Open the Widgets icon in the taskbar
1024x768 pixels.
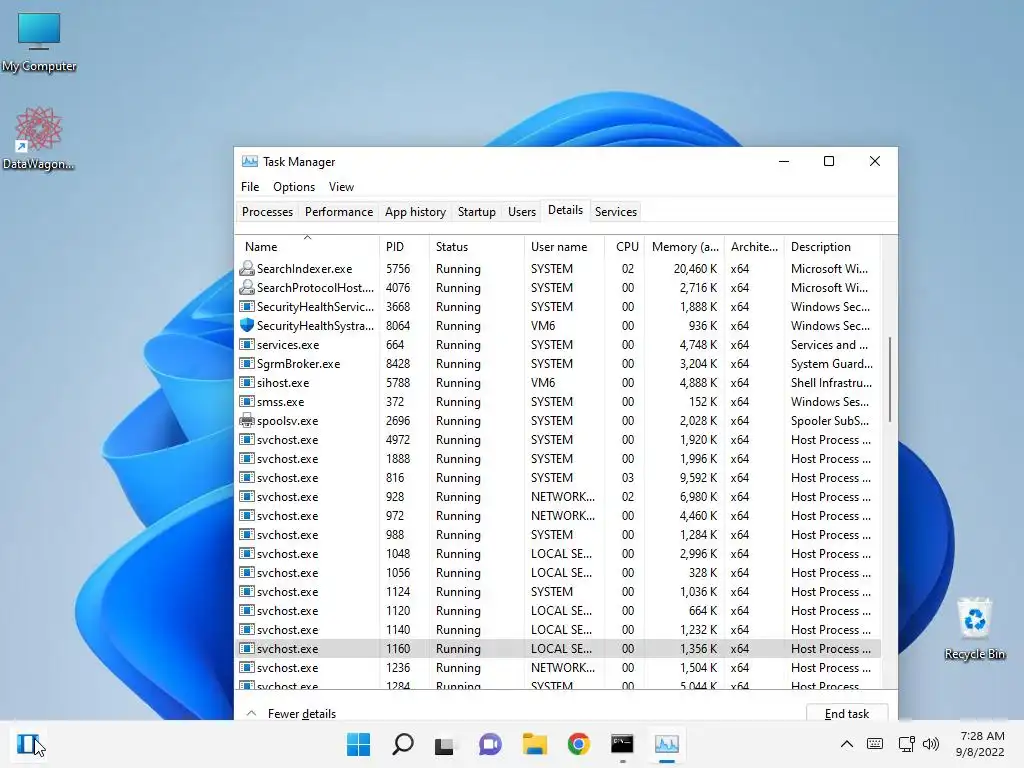[27, 744]
